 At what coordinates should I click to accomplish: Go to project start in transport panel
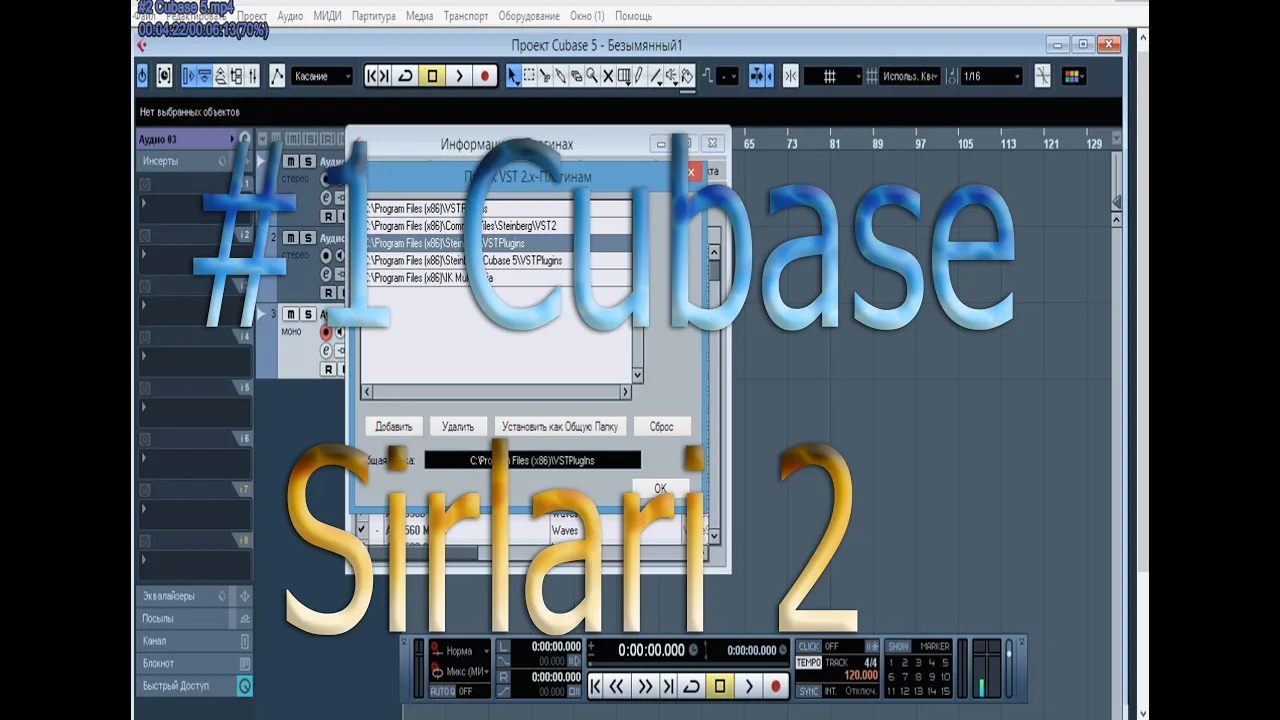[595, 686]
